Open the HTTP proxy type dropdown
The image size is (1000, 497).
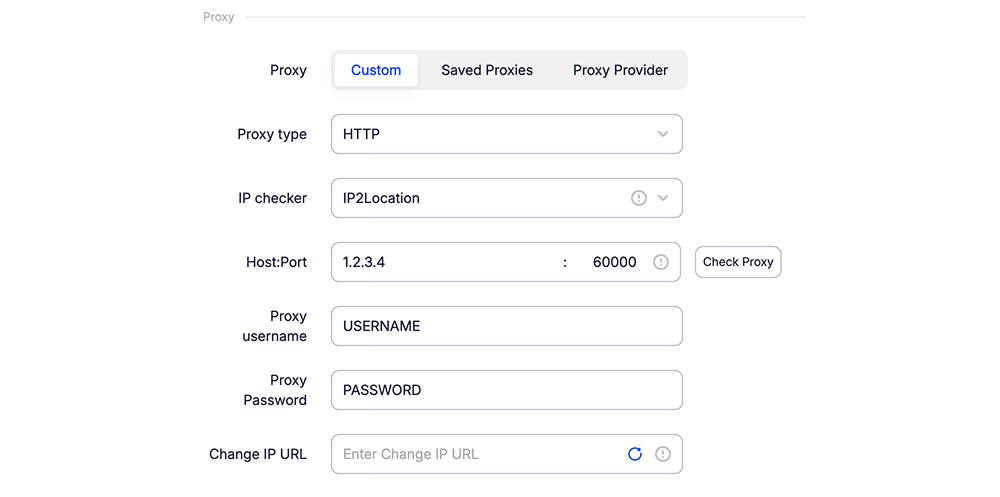pyautogui.click(x=506, y=134)
